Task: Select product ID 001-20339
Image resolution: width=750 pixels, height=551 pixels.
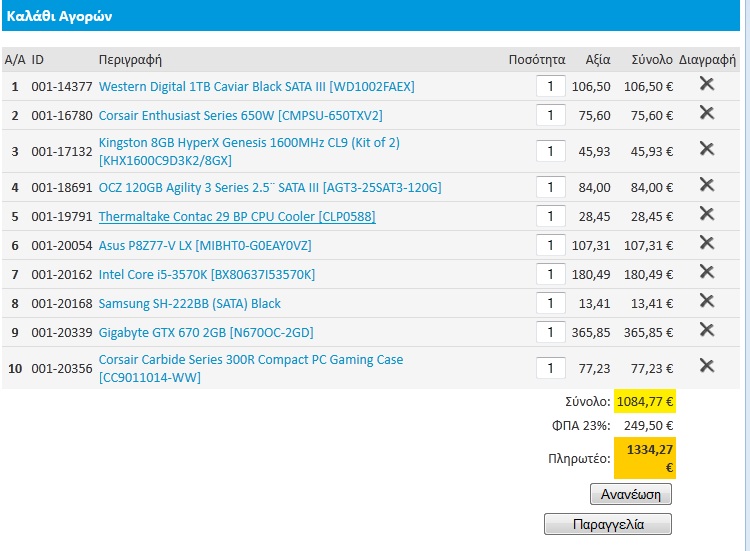Action: (x=62, y=332)
